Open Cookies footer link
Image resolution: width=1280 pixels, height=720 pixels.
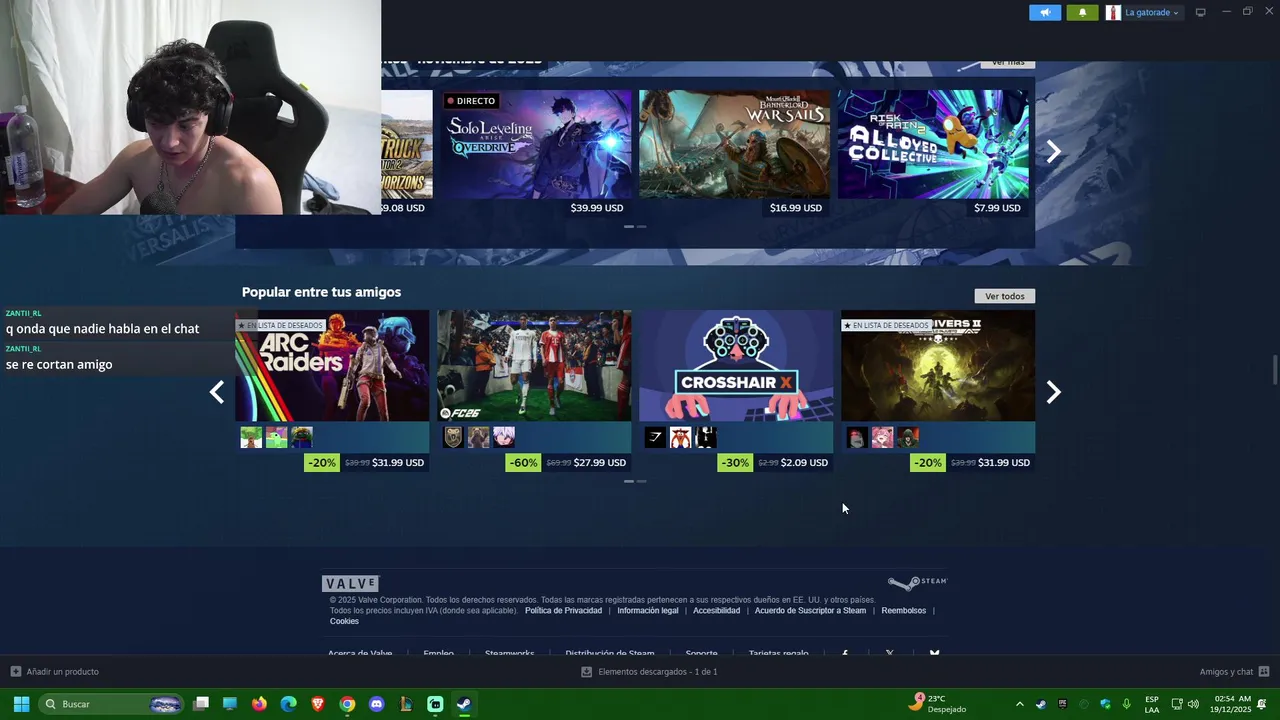344,621
